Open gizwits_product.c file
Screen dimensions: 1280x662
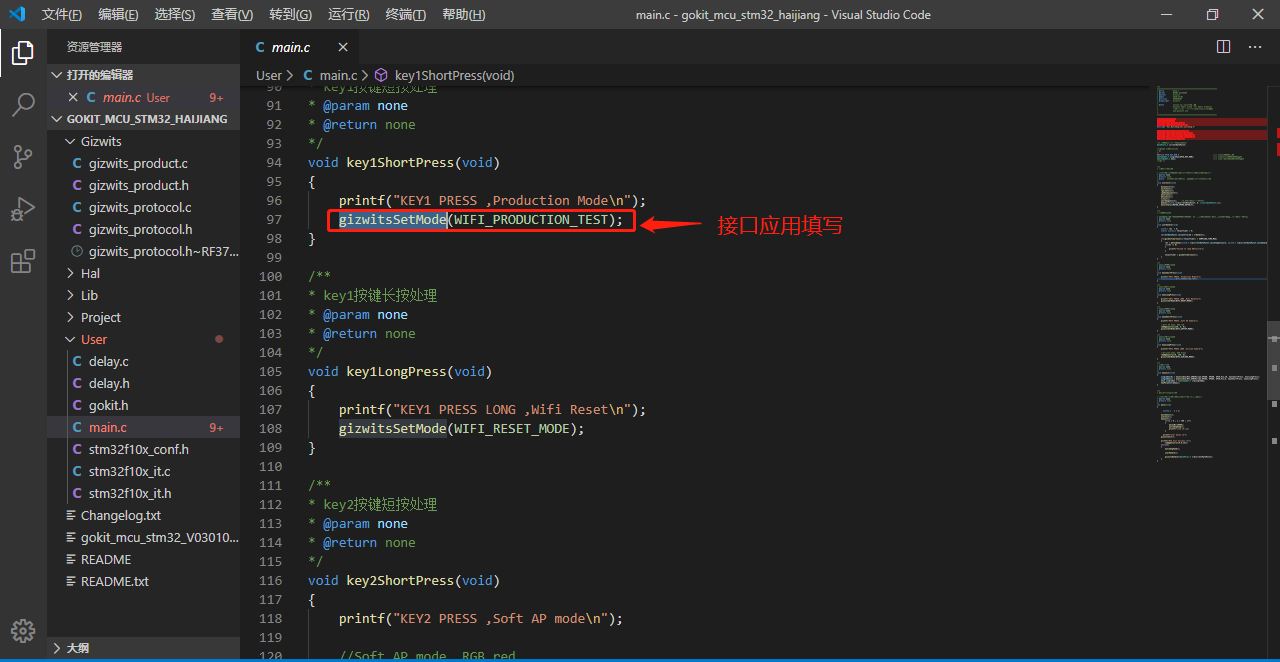tap(138, 163)
